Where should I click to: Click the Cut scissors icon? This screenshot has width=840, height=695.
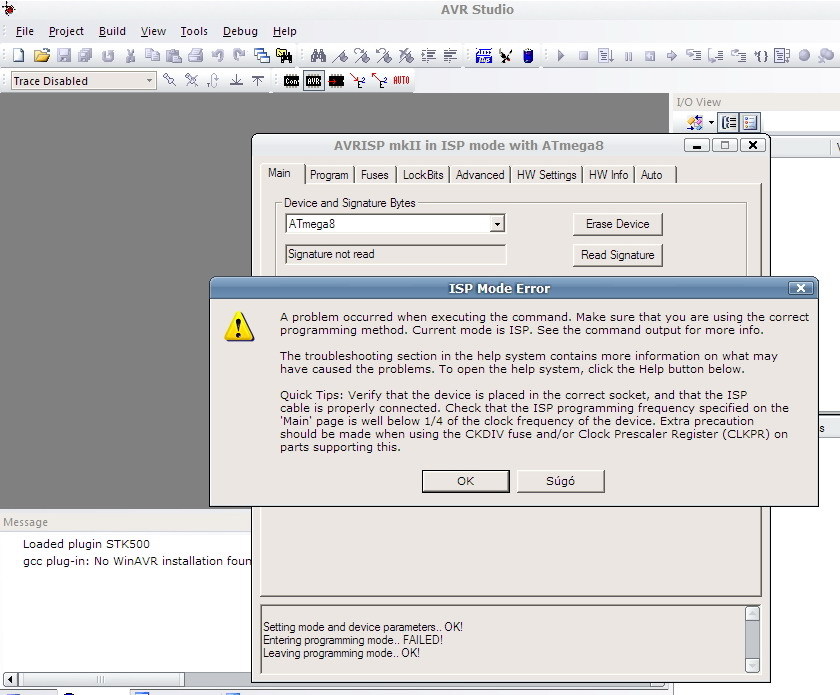coord(130,55)
